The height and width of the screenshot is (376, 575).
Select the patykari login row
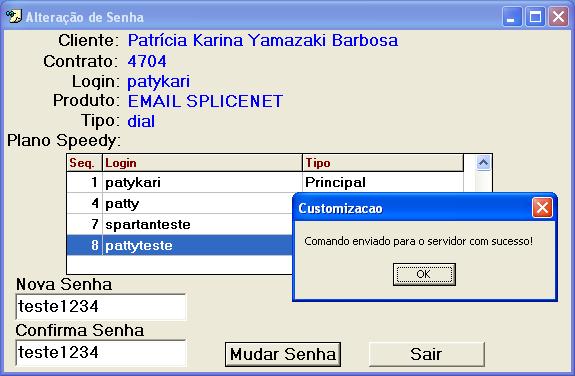coord(265,182)
